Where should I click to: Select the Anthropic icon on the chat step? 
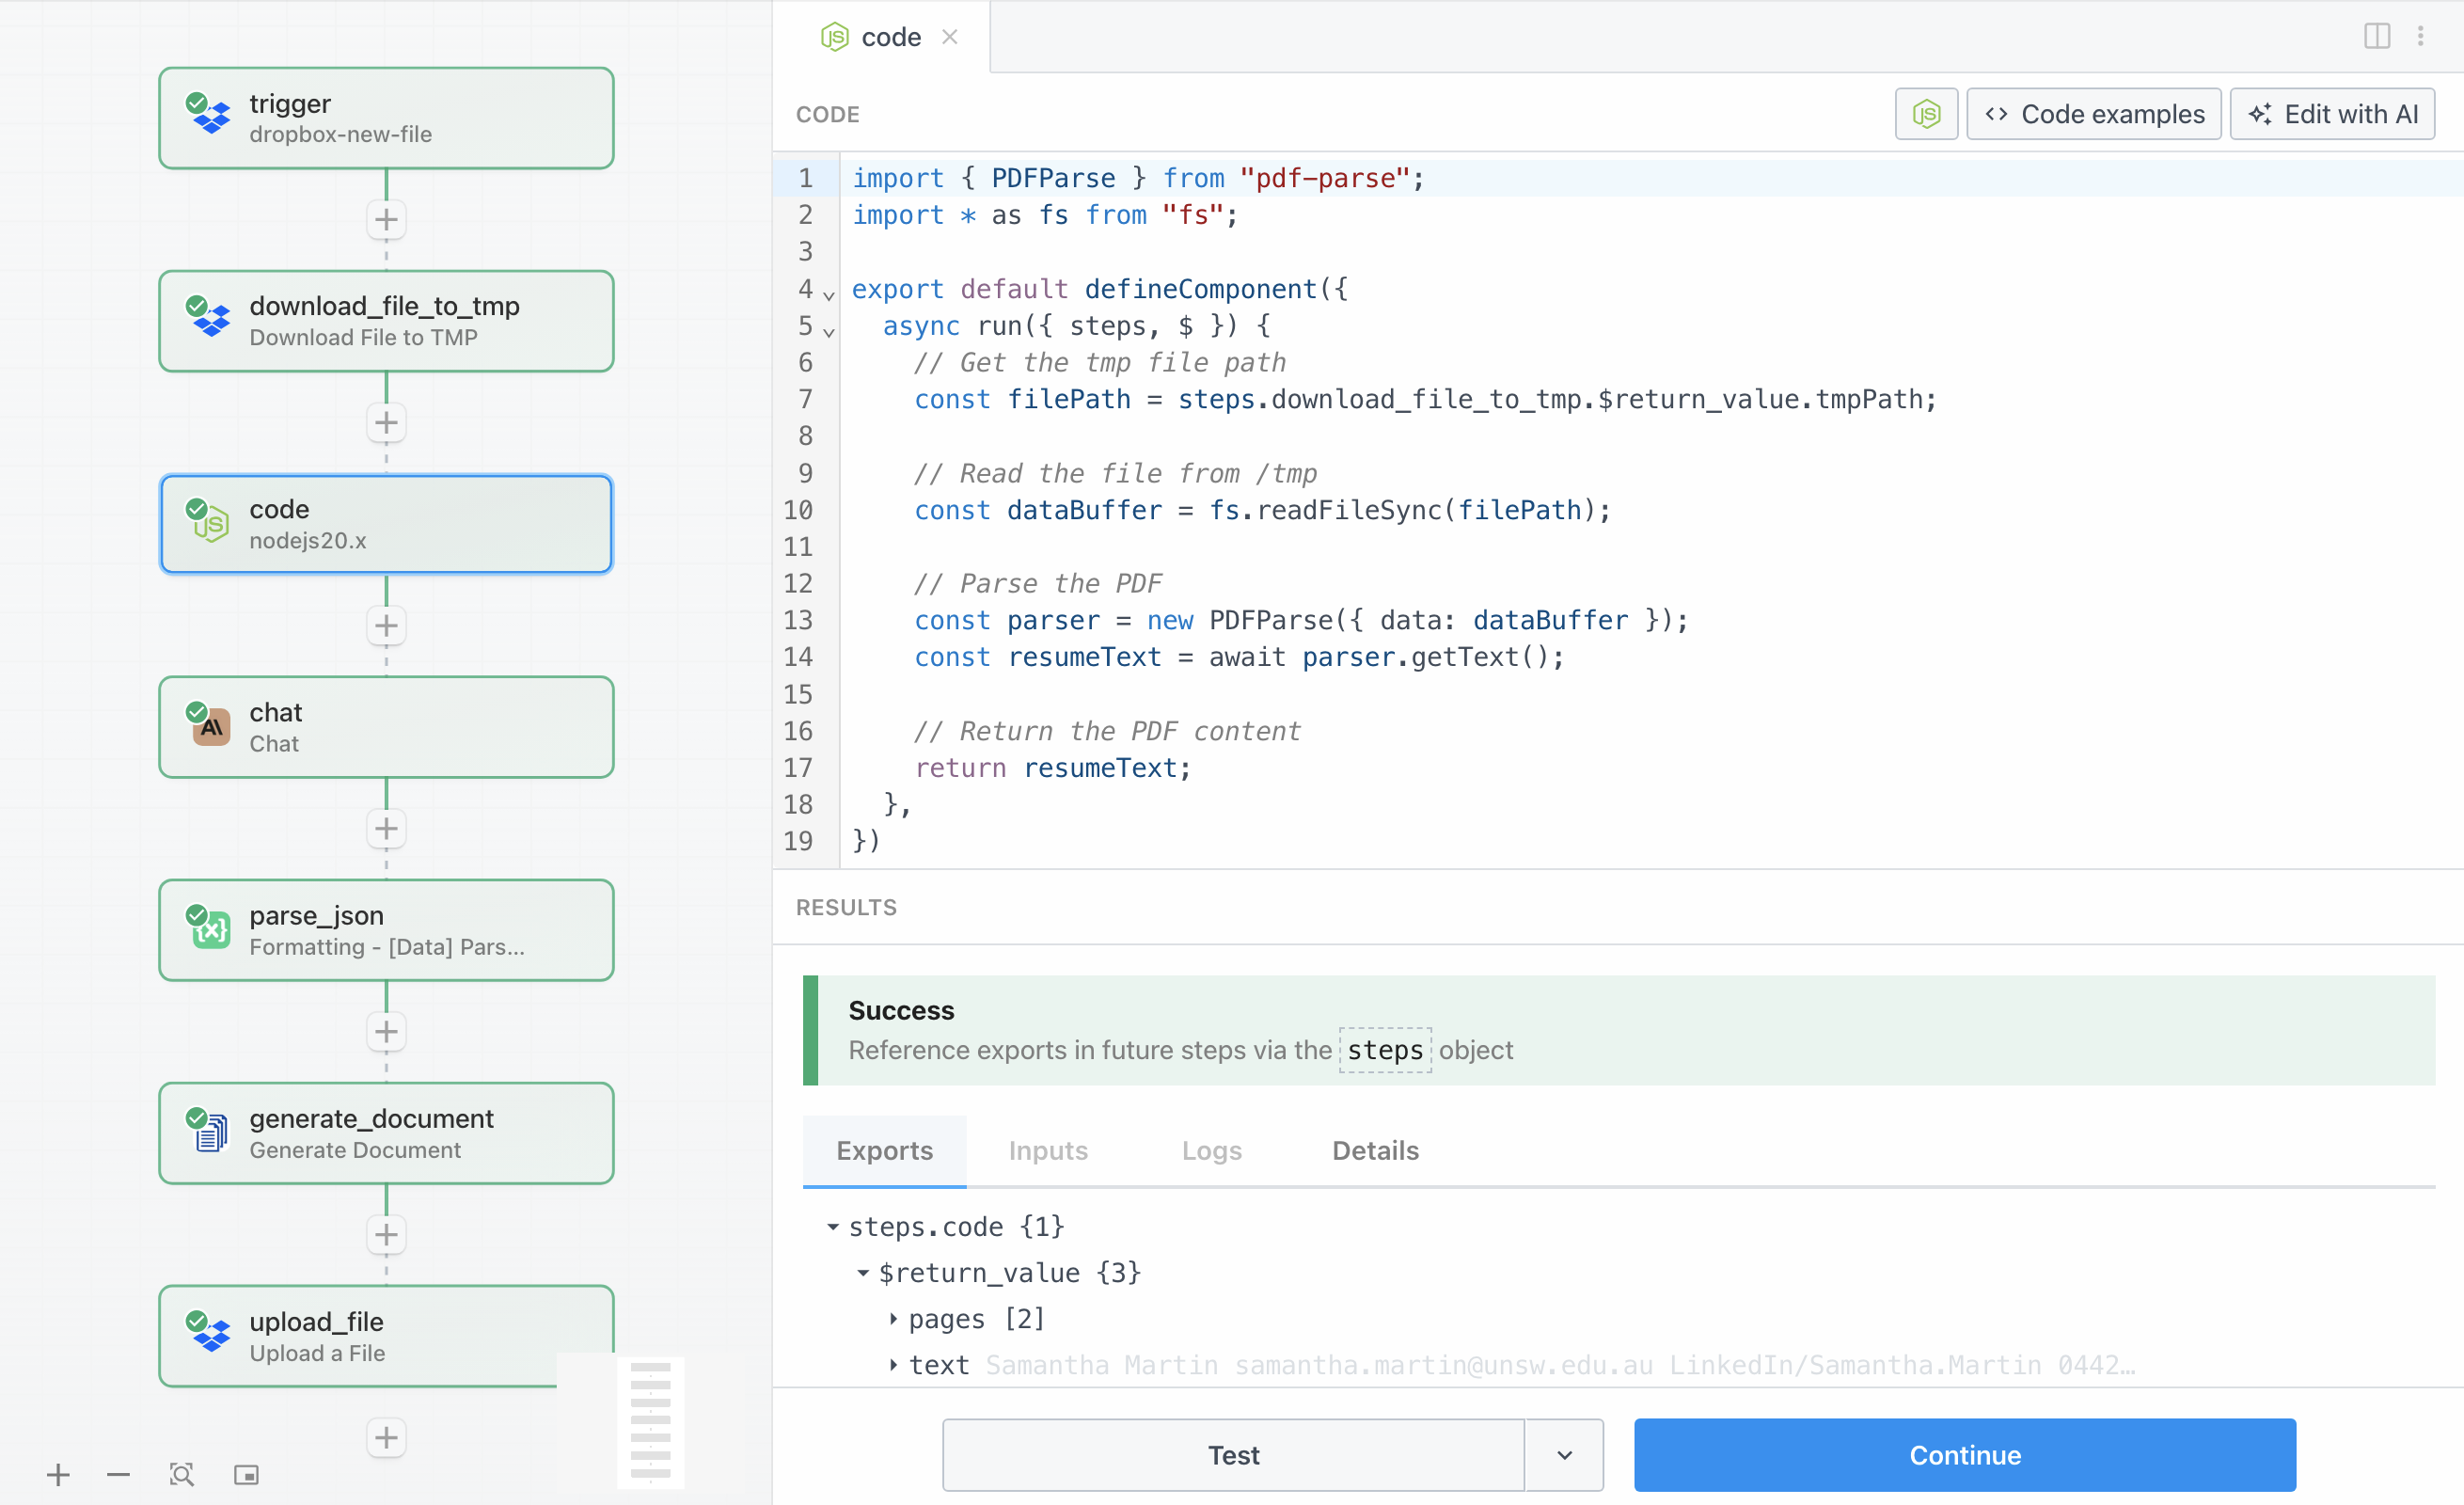click(210, 727)
